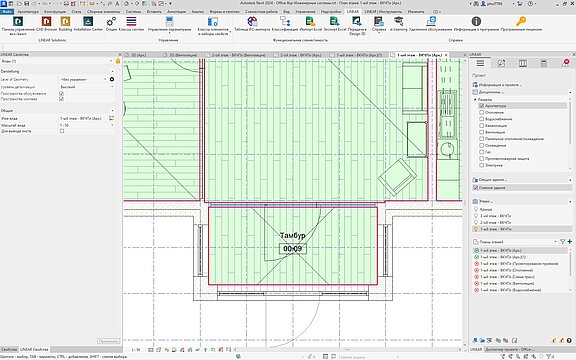Click the filter funnel icon for floor plans

point(562,242)
